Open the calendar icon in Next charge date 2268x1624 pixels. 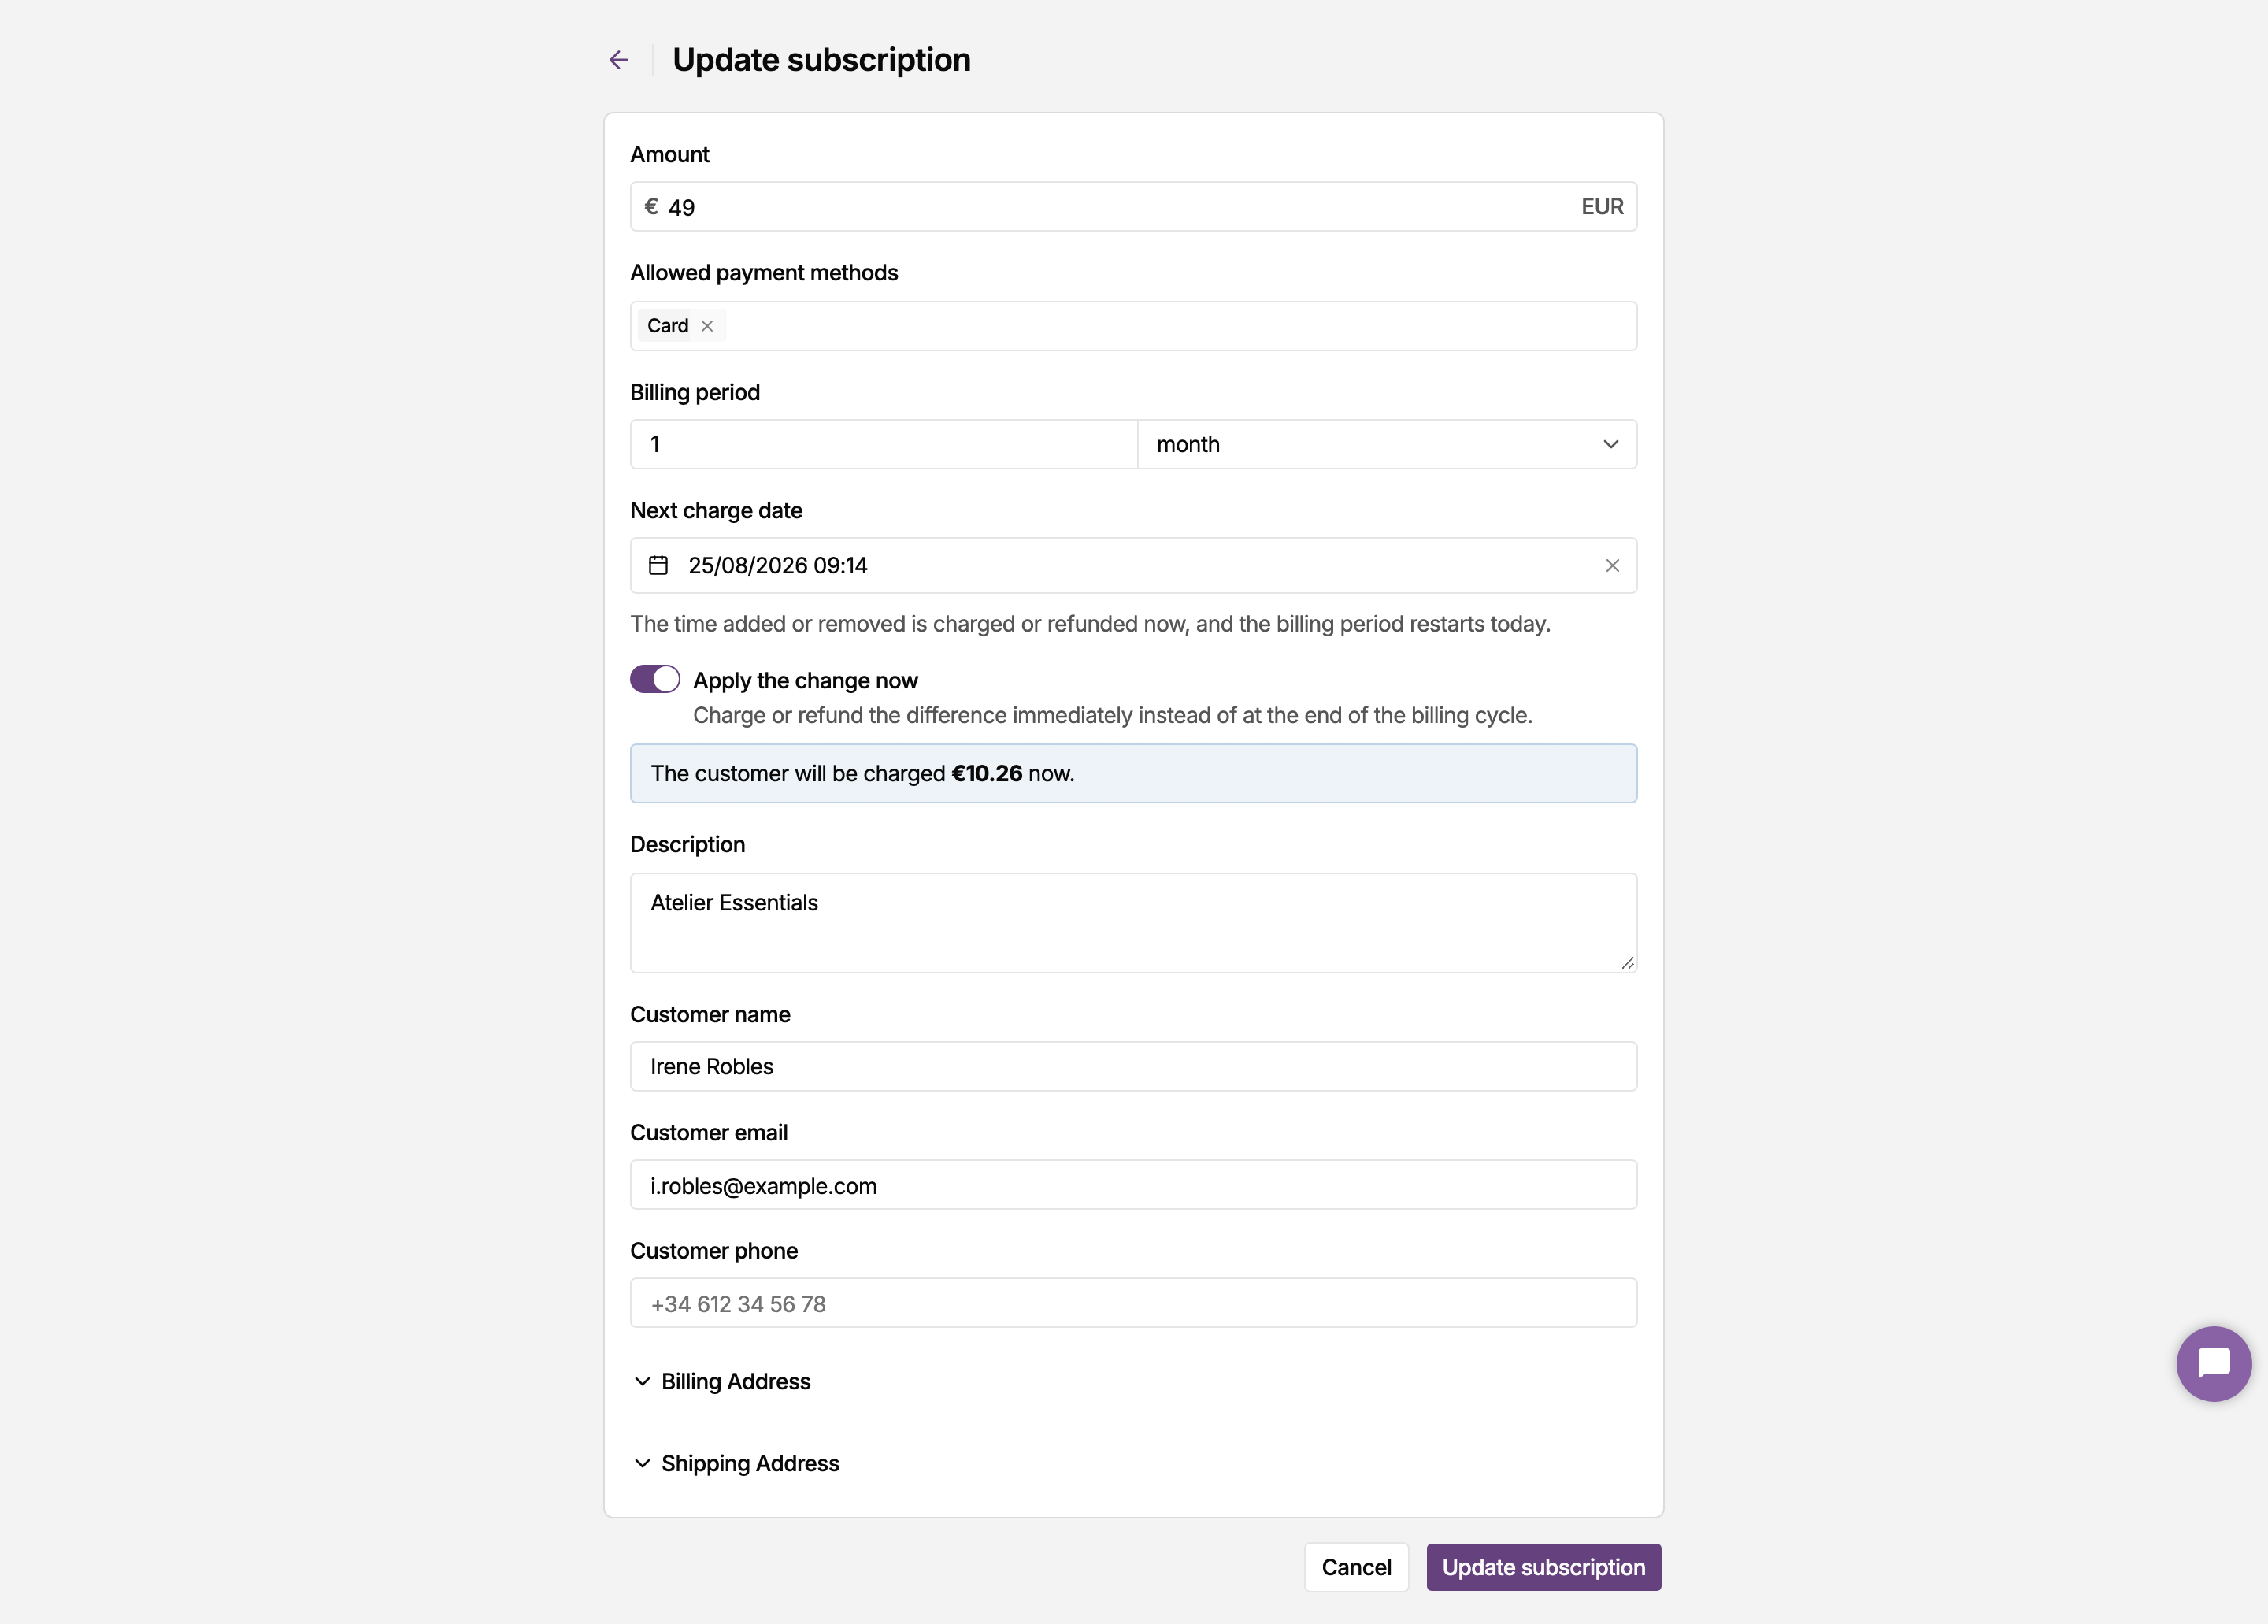(658, 565)
